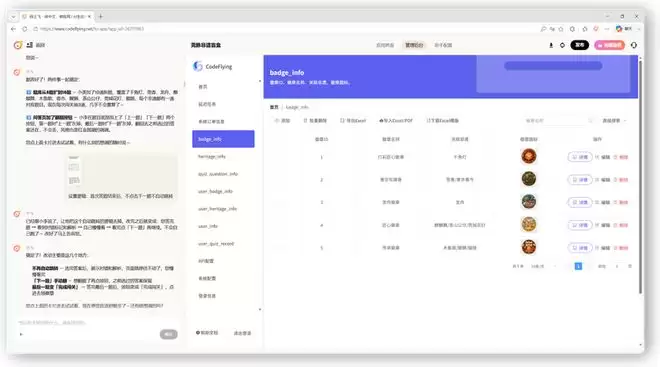
Task: Reload the page with the browser refresh icon
Action: [x=25, y=29]
